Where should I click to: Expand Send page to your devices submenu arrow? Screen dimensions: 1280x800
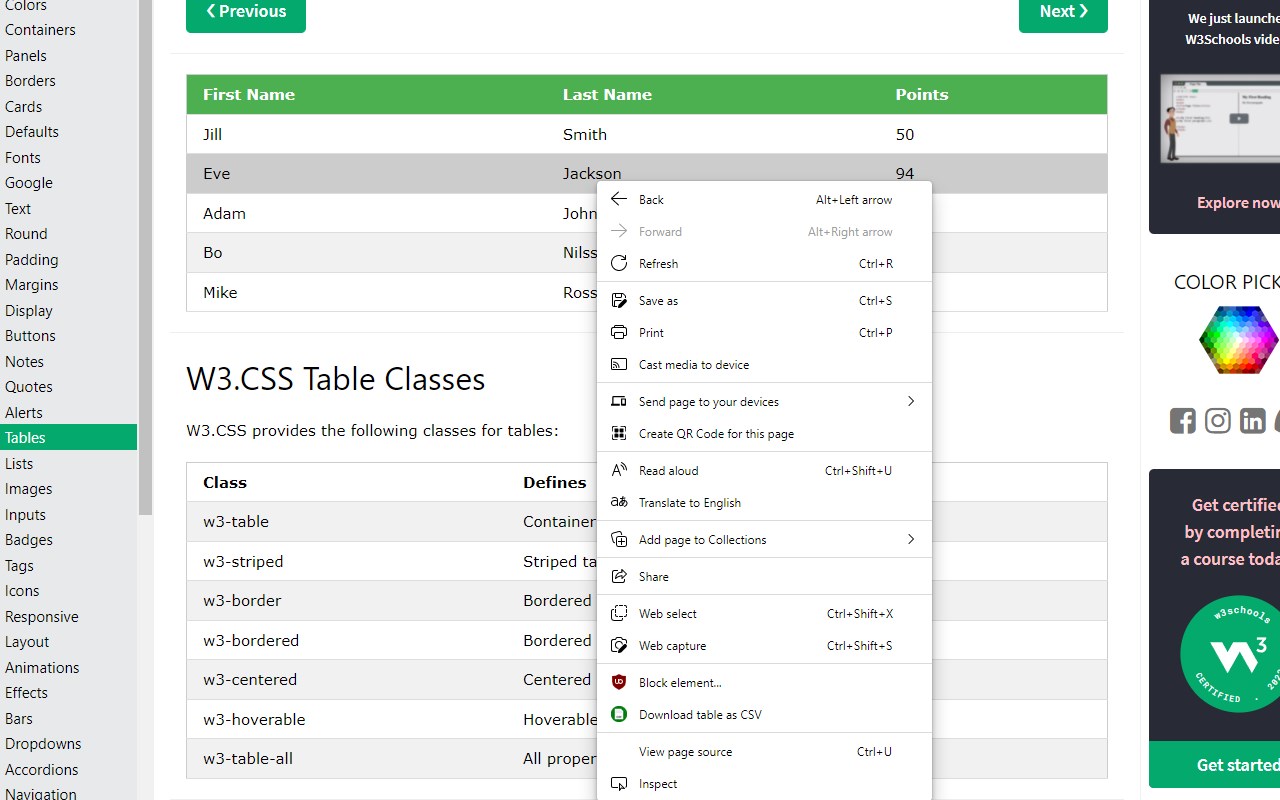pos(911,401)
